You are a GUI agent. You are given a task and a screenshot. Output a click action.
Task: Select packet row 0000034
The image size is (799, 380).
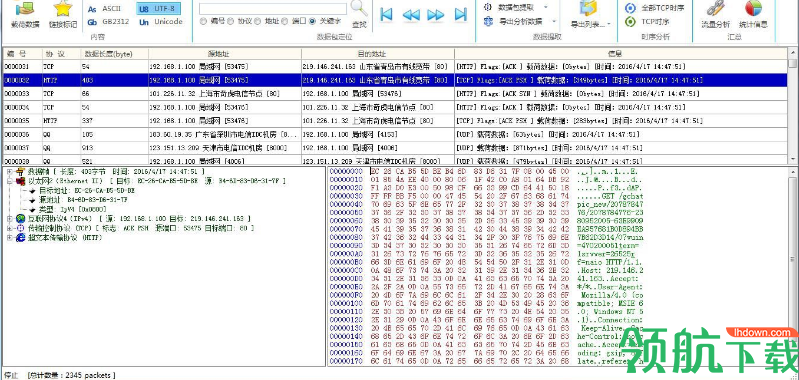[x=395, y=107]
